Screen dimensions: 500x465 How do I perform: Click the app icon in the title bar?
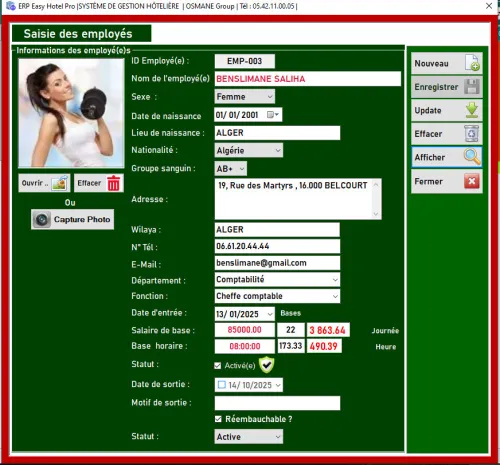click(11, 6)
